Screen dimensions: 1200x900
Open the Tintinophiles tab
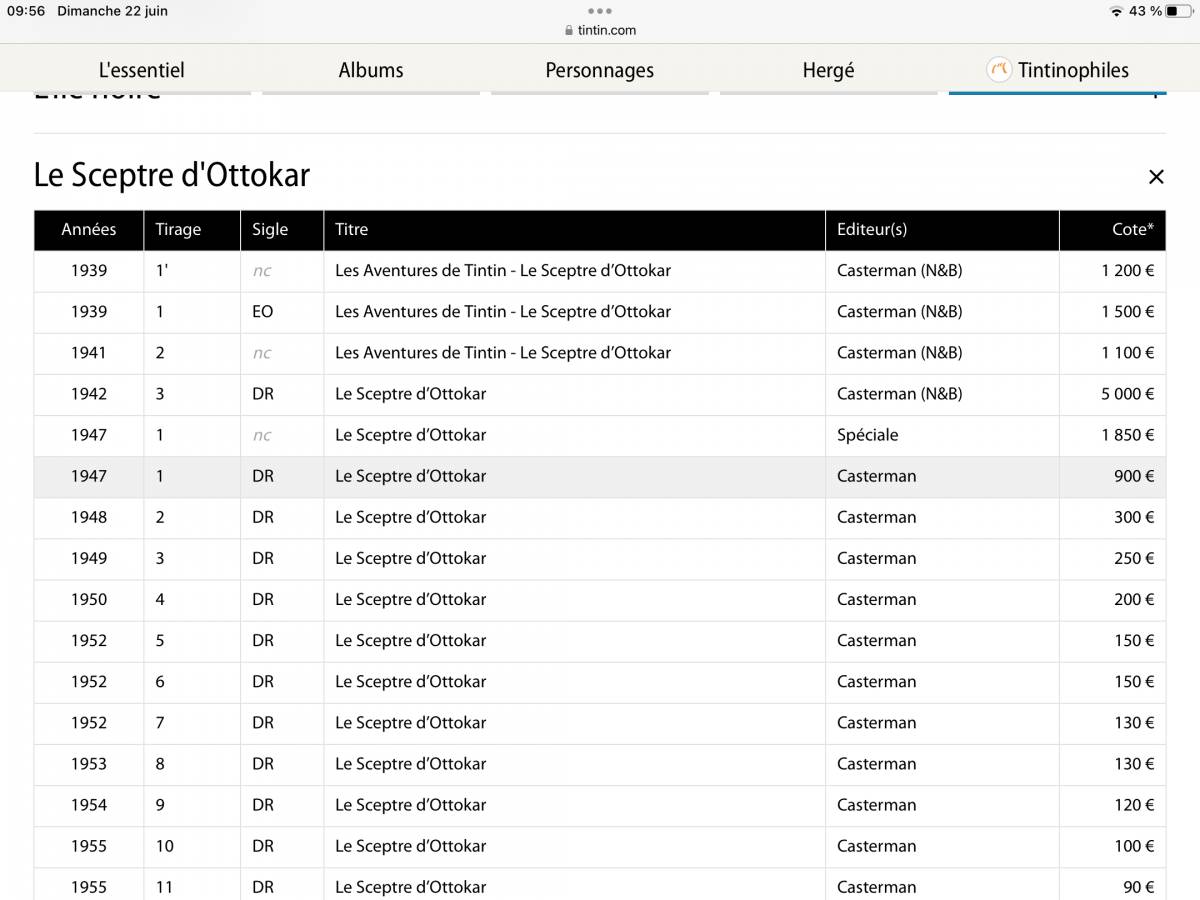point(1072,70)
